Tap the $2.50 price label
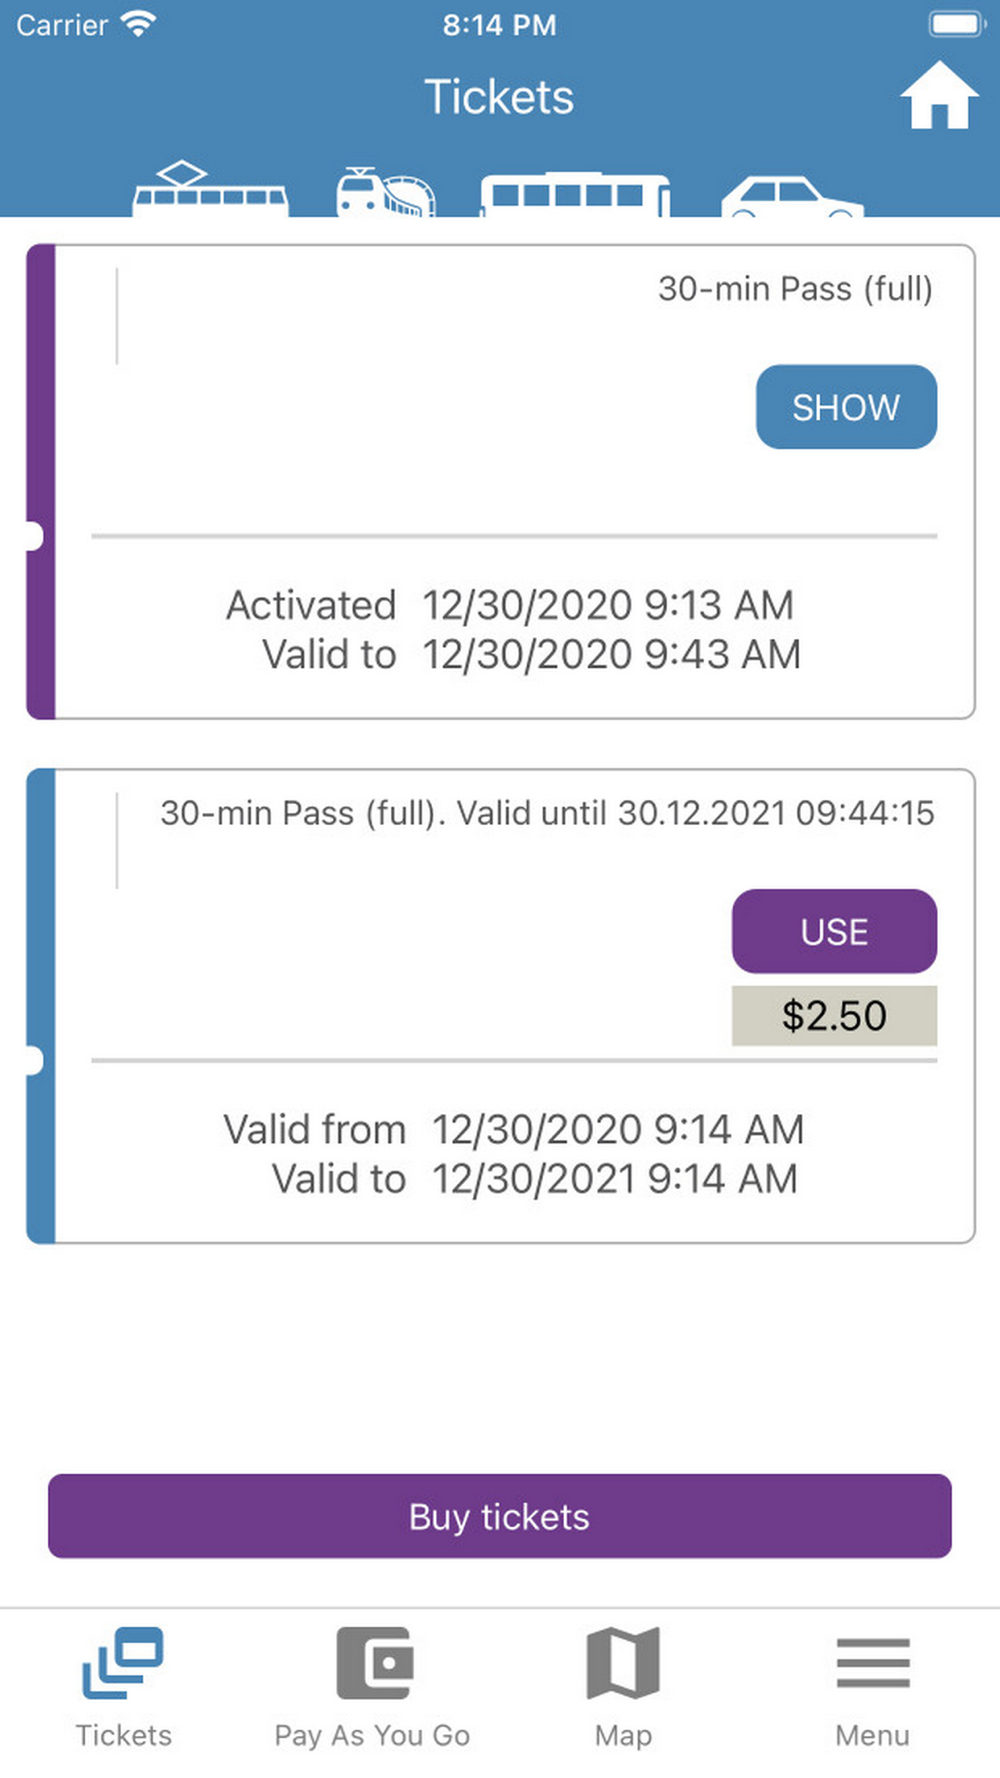This screenshot has height=1778, width=1000. [x=834, y=1016]
